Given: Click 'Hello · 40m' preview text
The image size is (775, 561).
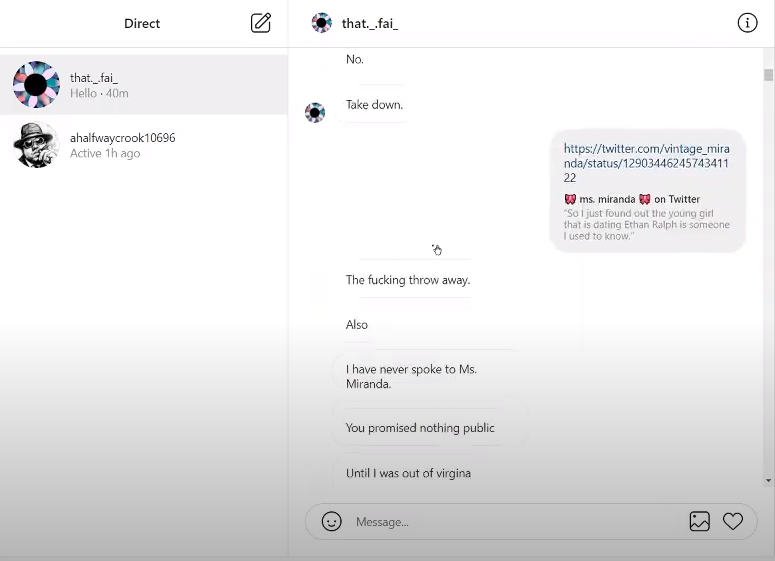Looking at the screenshot, I should pyautogui.click(x=99, y=93).
